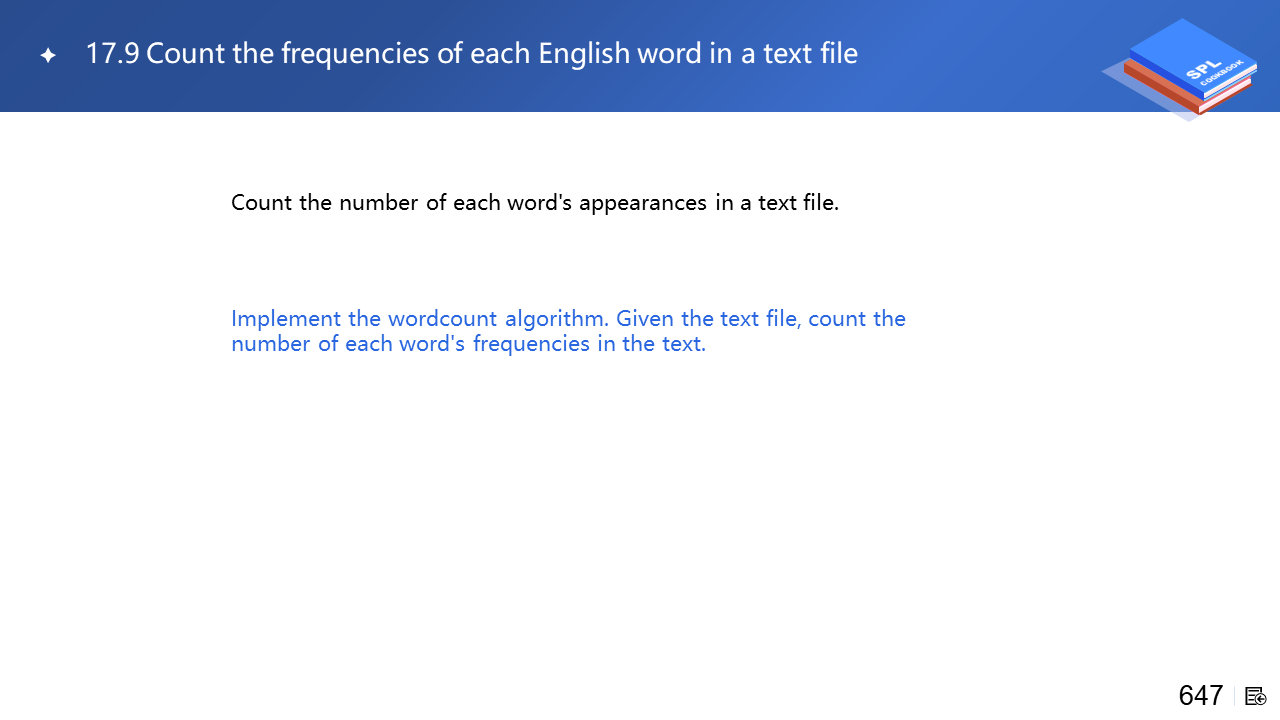Click the word Implement in blue paragraph
The width and height of the screenshot is (1280, 720).
point(286,318)
